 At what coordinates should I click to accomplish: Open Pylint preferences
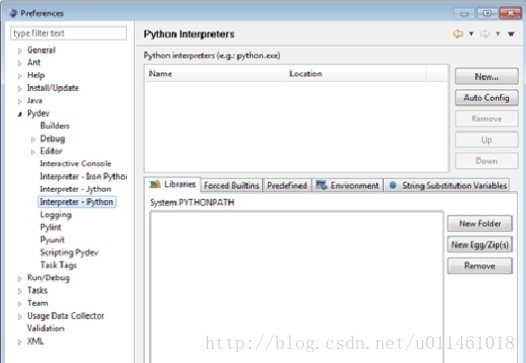(x=51, y=227)
